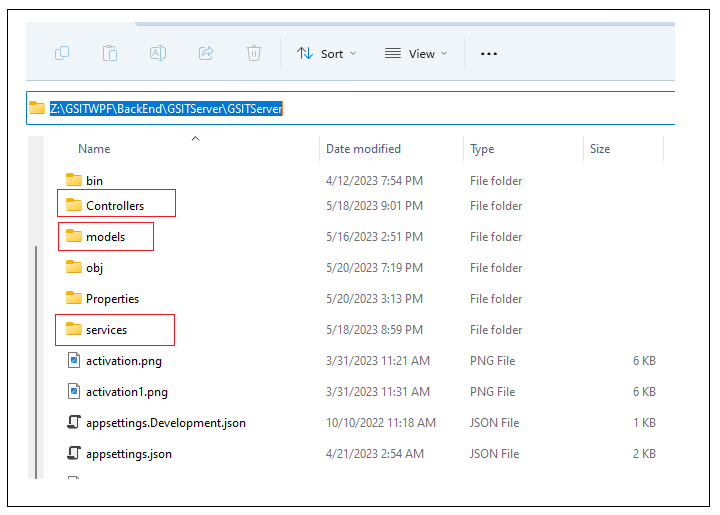720x515 pixels.
Task: Click the 1 KB size cell
Action: tap(644, 423)
